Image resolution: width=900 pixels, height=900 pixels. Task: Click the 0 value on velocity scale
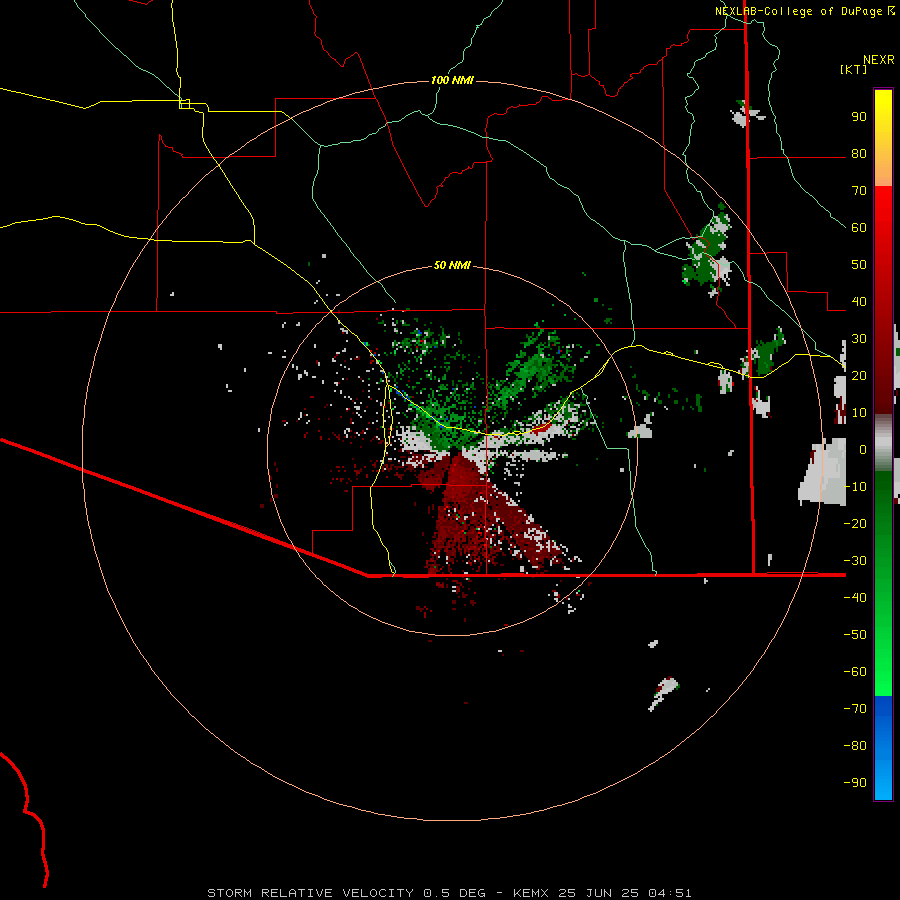863,449
